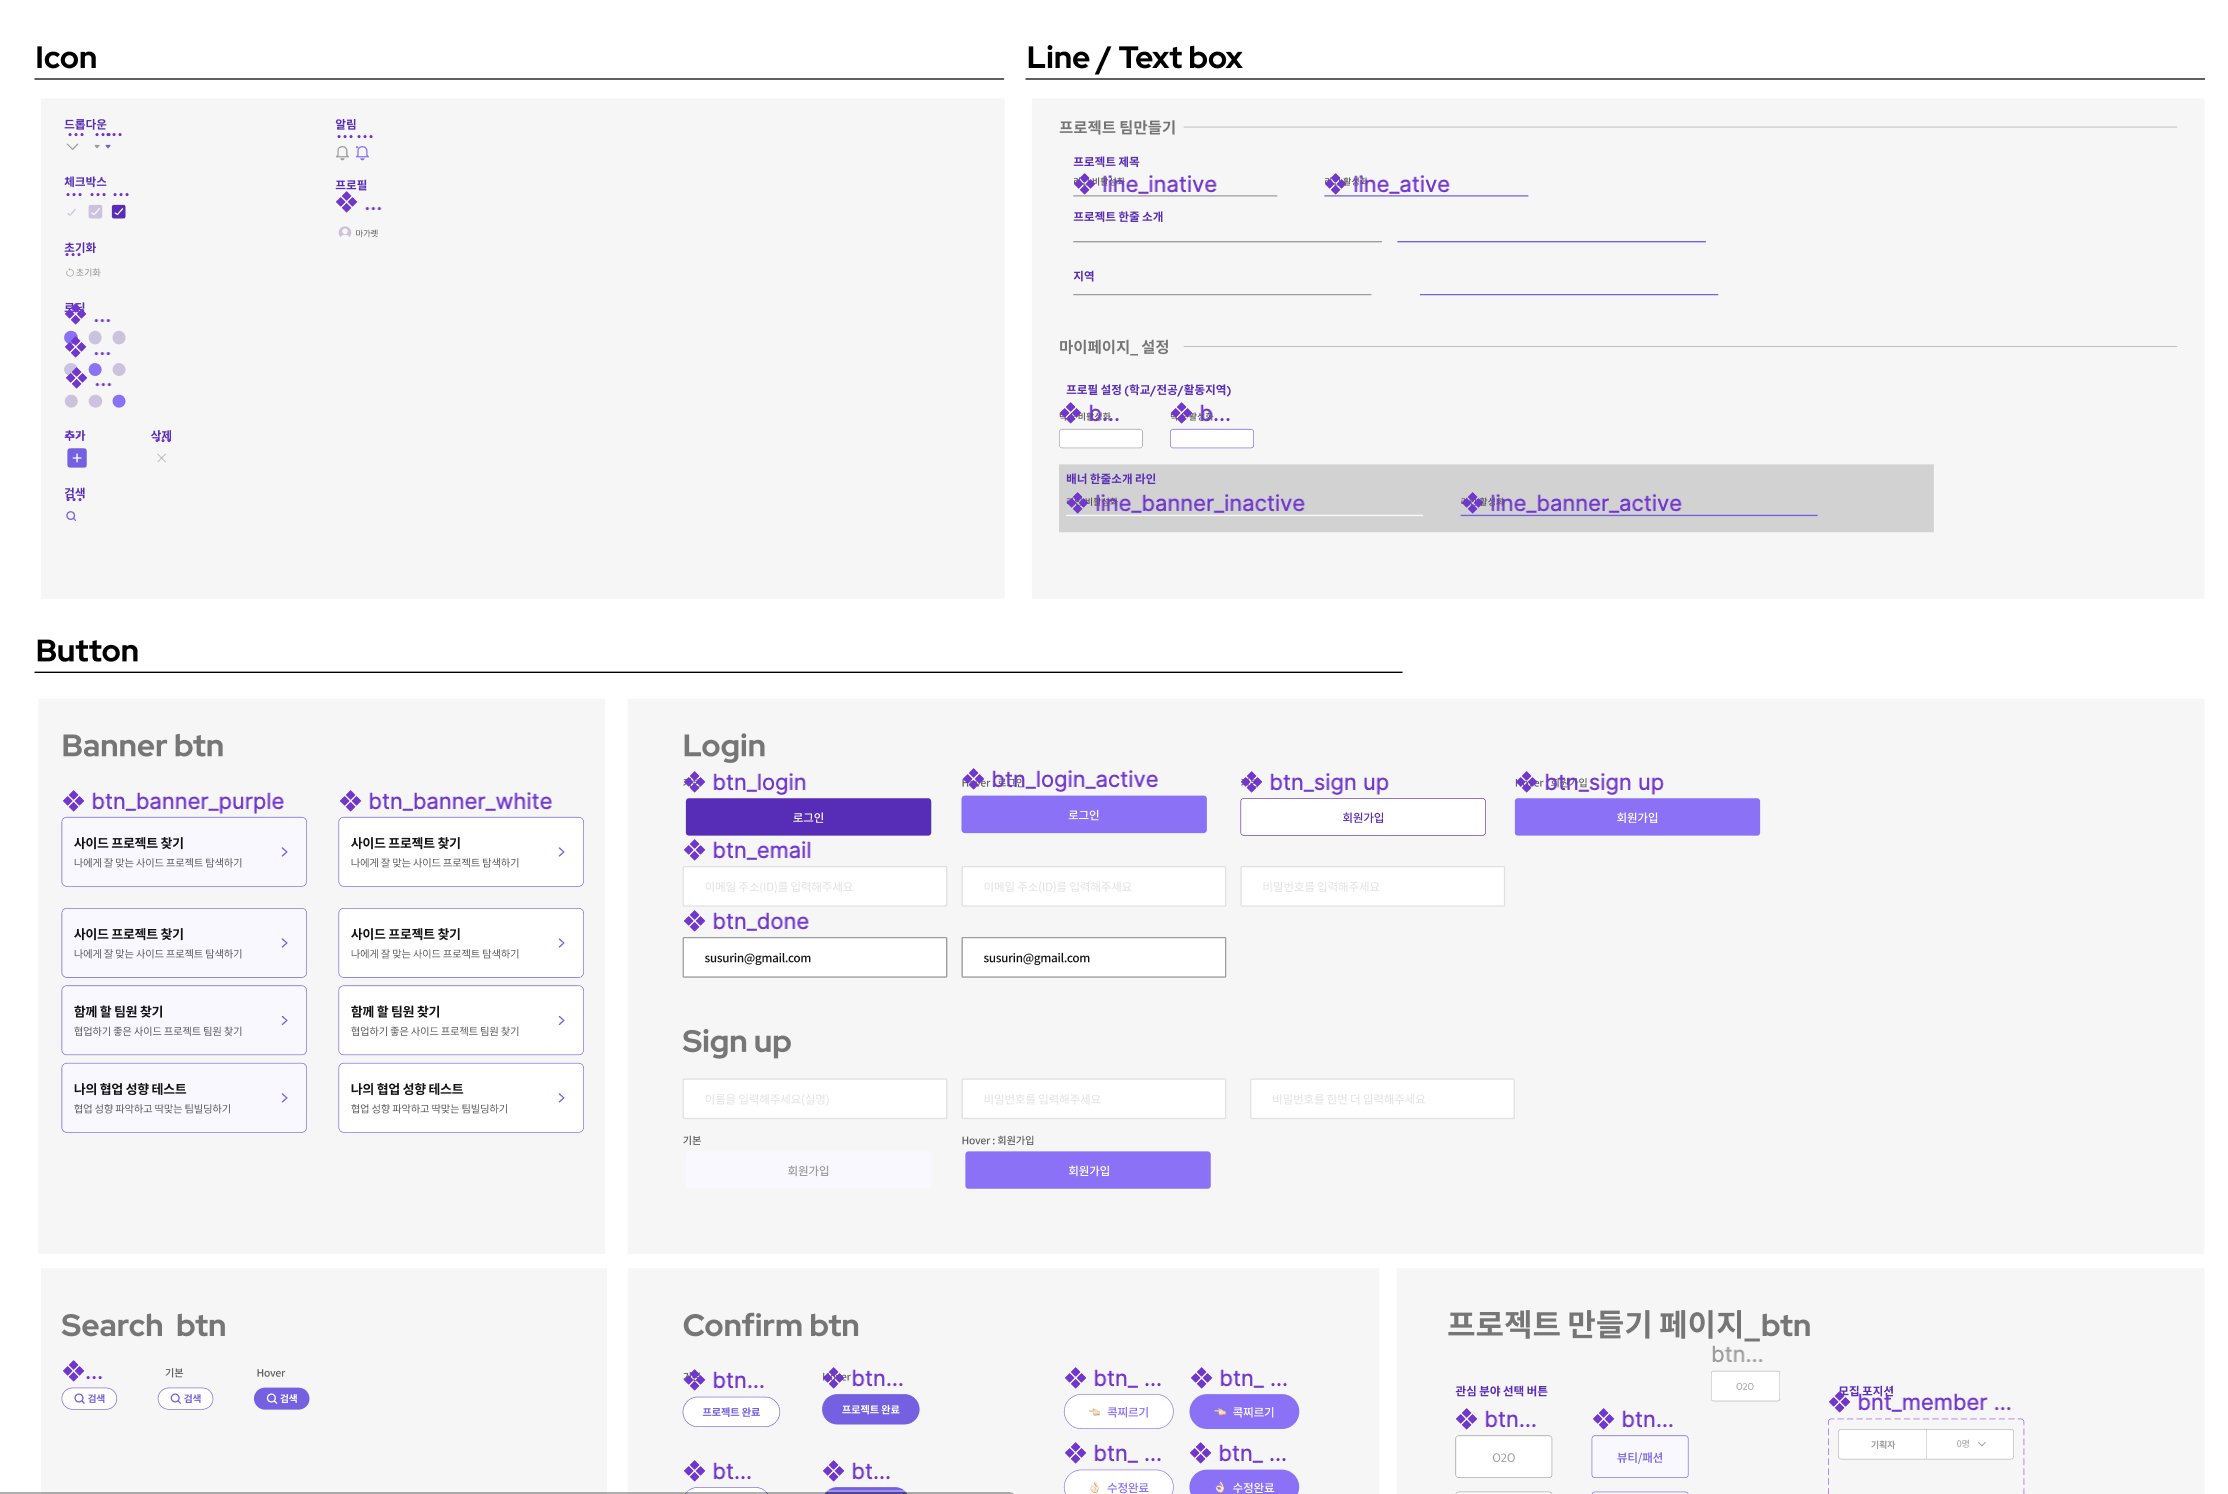Viewport: 2228px width, 1494px height.
Task: Click the component diamond icon beside btn_email
Action: 694,850
